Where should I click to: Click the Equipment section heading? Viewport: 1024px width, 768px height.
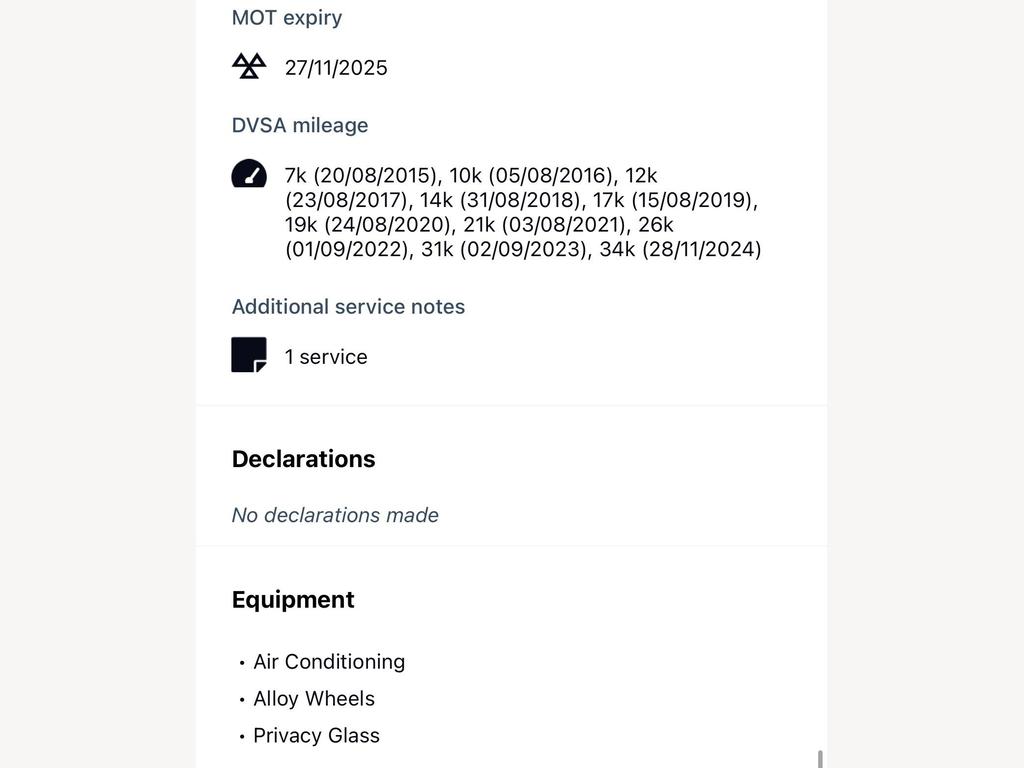(293, 600)
